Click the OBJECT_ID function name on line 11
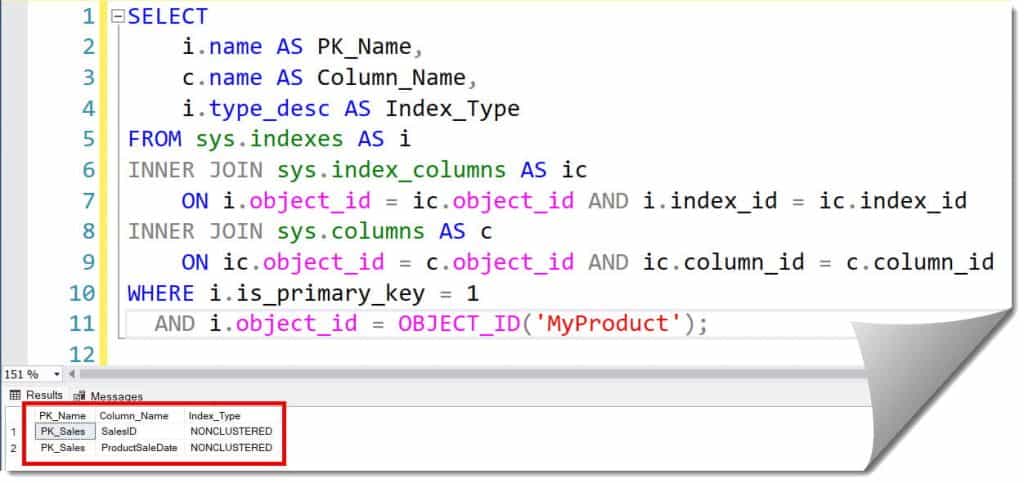The width and height of the screenshot is (1024, 483). click(x=459, y=324)
